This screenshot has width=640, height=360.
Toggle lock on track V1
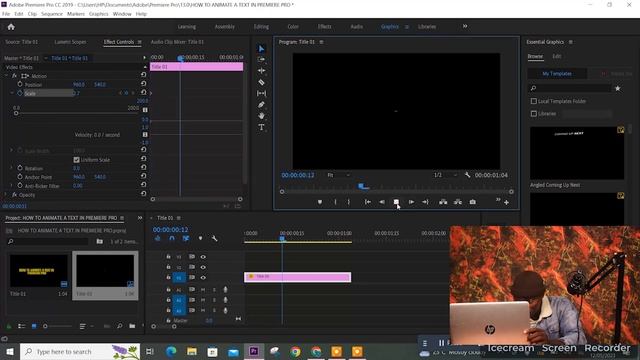tap(168, 278)
